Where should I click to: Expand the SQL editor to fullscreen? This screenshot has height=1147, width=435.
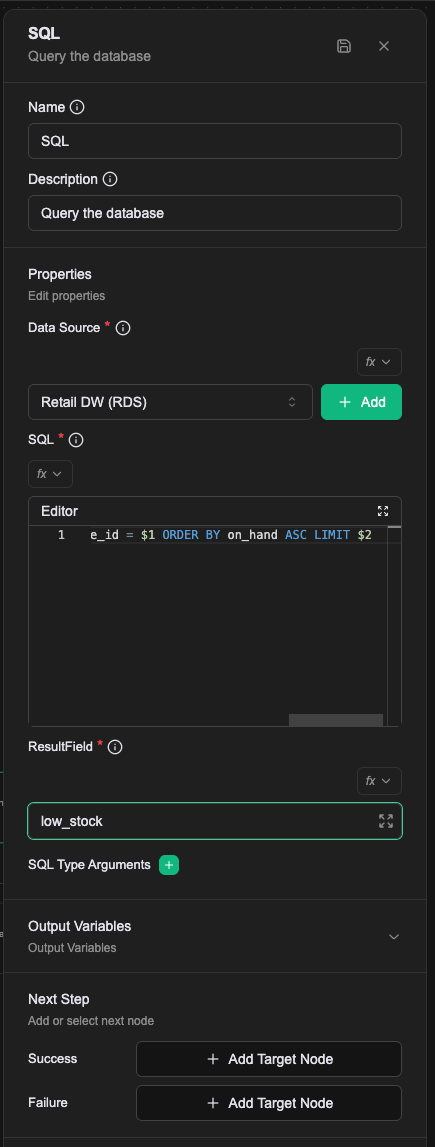click(383, 511)
